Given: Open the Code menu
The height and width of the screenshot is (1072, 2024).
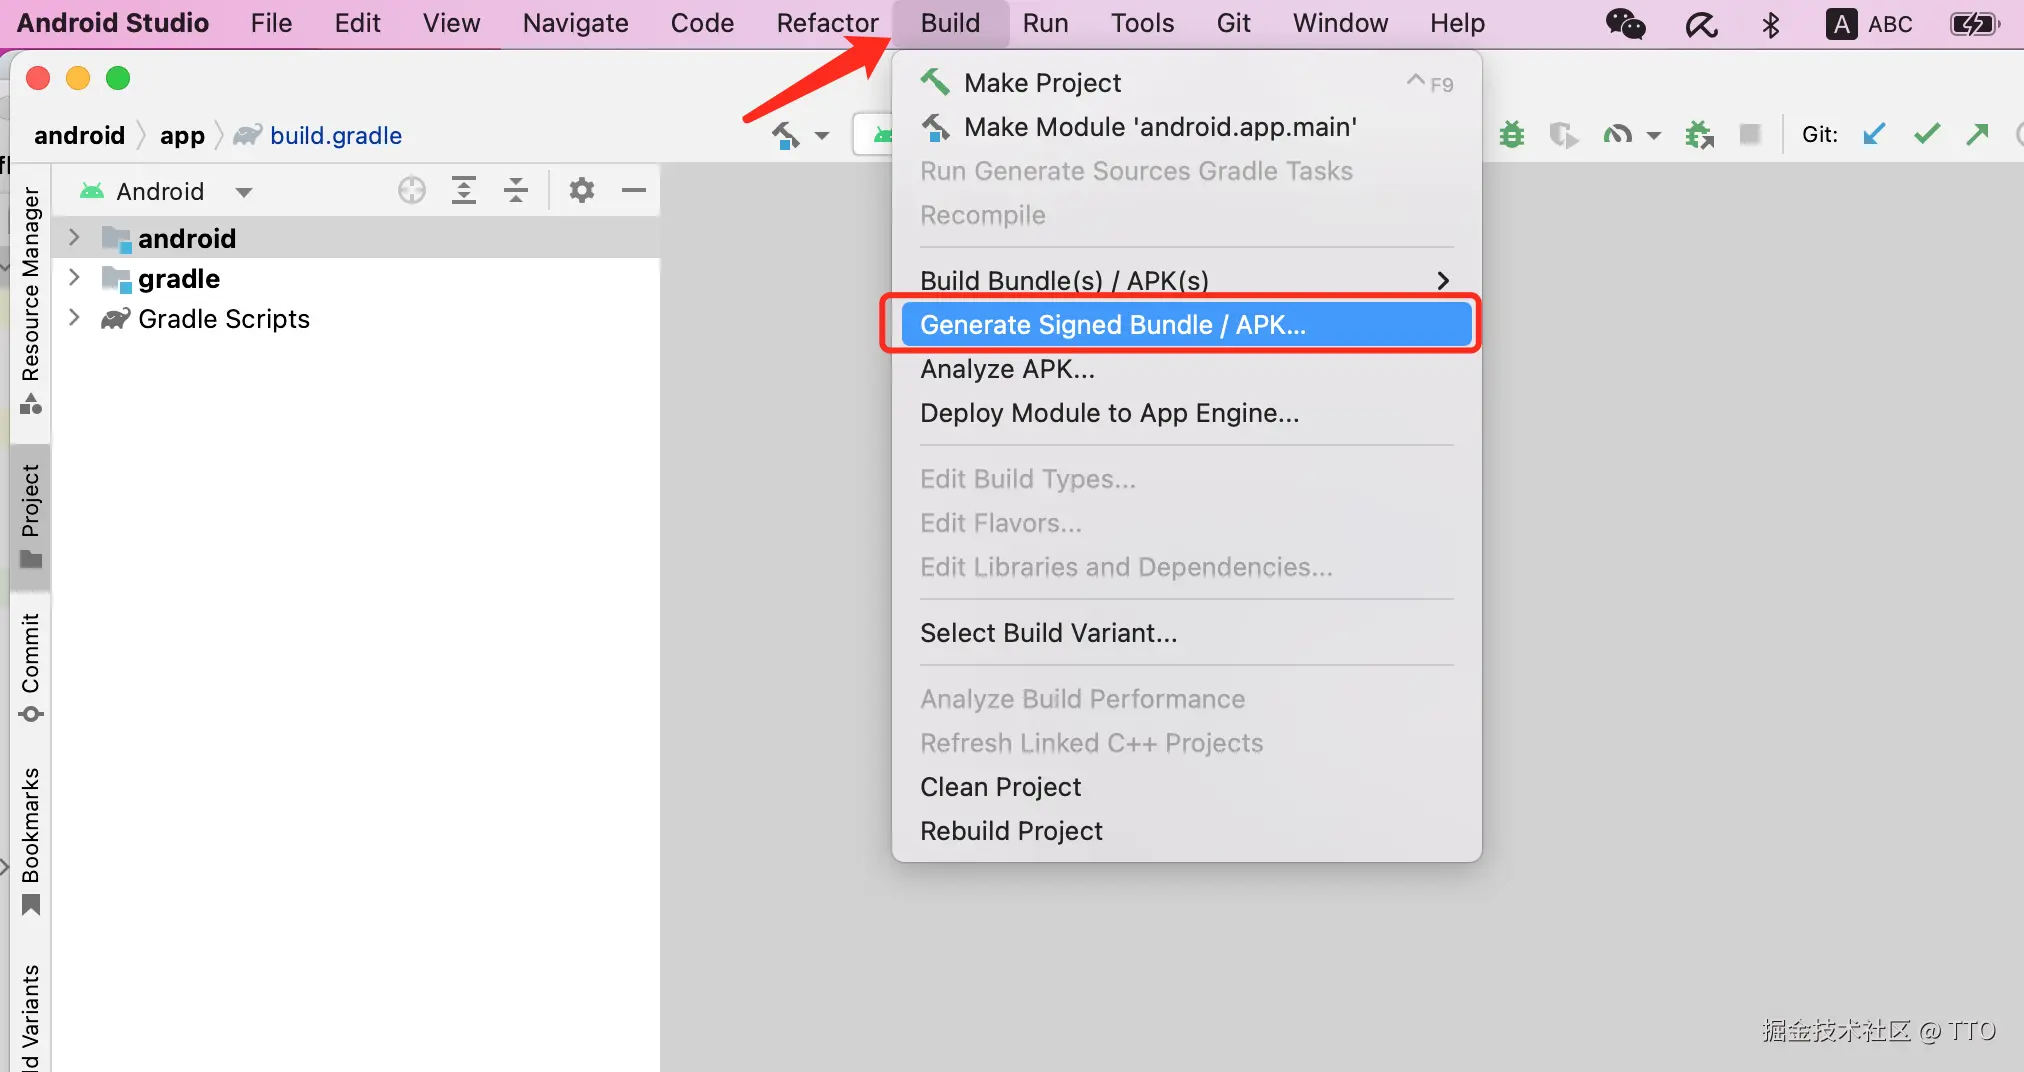Looking at the screenshot, I should [x=702, y=23].
